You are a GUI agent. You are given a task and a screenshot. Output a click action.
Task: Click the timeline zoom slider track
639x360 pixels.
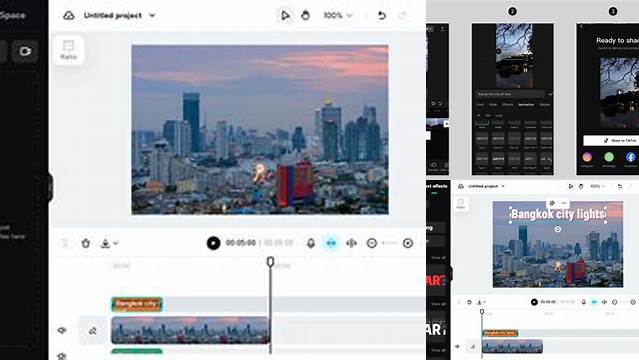390,243
